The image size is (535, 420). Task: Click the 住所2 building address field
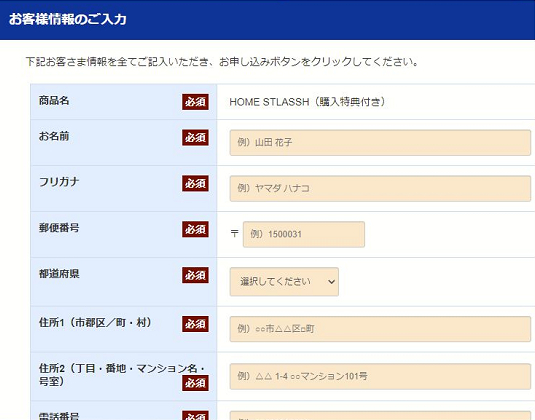(380, 376)
